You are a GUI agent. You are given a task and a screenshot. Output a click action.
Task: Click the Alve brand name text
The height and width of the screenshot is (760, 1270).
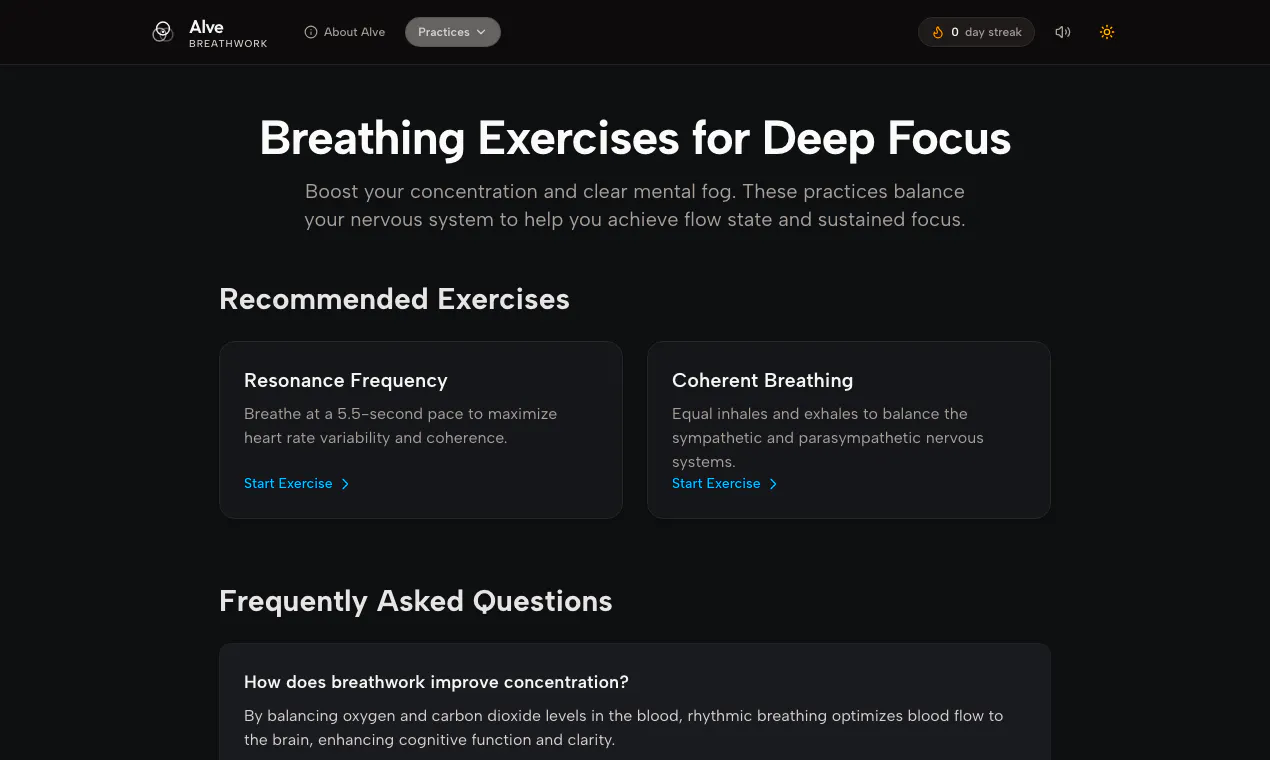[206, 27]
